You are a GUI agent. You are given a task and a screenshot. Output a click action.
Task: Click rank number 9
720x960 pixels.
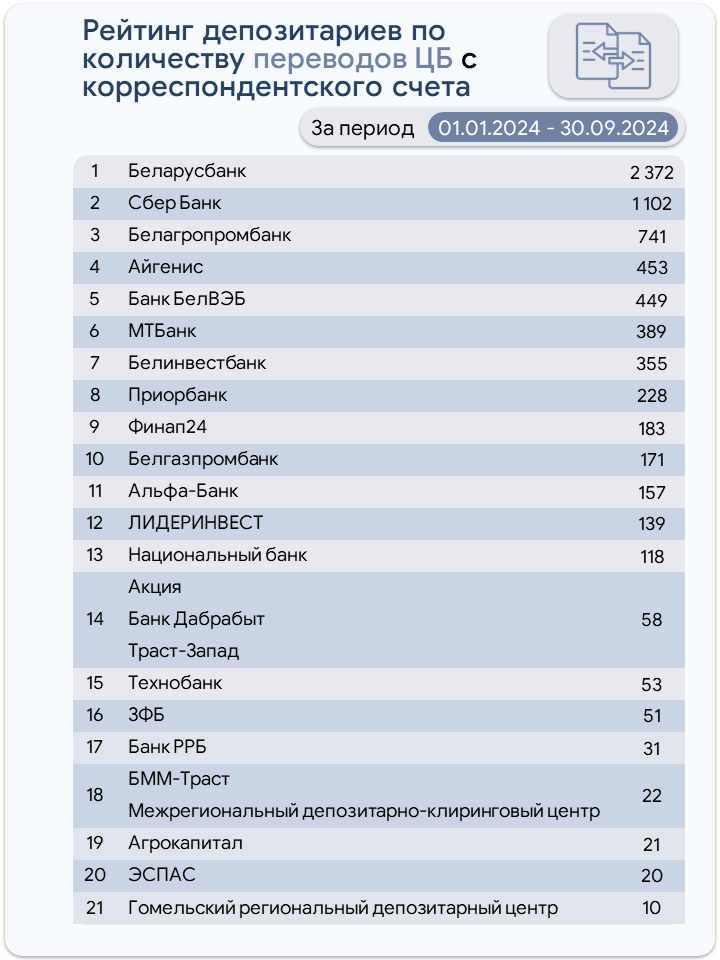pyautogui.click(x=94, y=427)
